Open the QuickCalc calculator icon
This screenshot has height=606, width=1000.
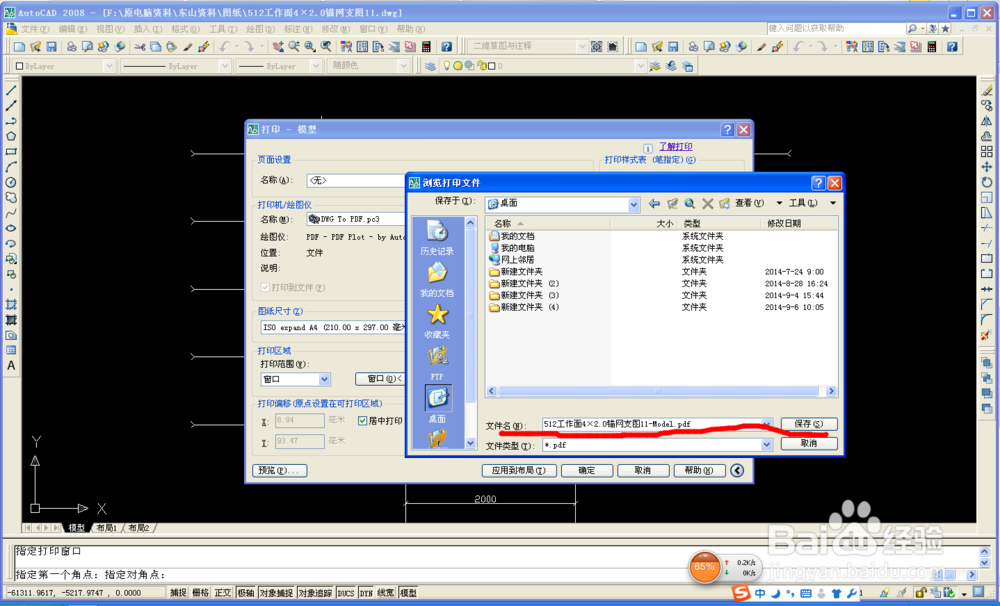[x=426, y=47]
